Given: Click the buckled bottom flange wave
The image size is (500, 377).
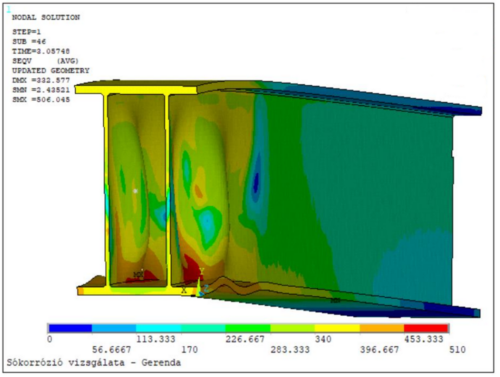Looking at the screenshot, I should [x=233, y=286].
